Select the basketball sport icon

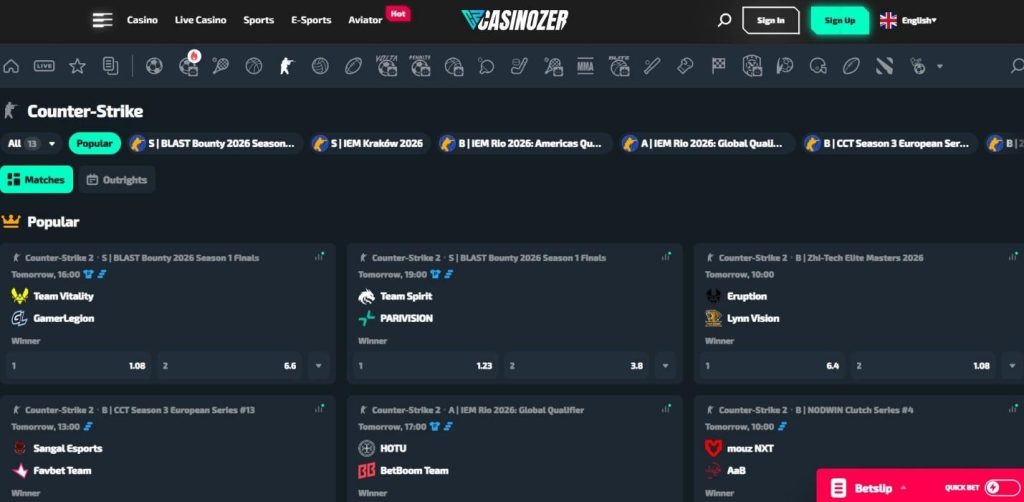[254, 67]
